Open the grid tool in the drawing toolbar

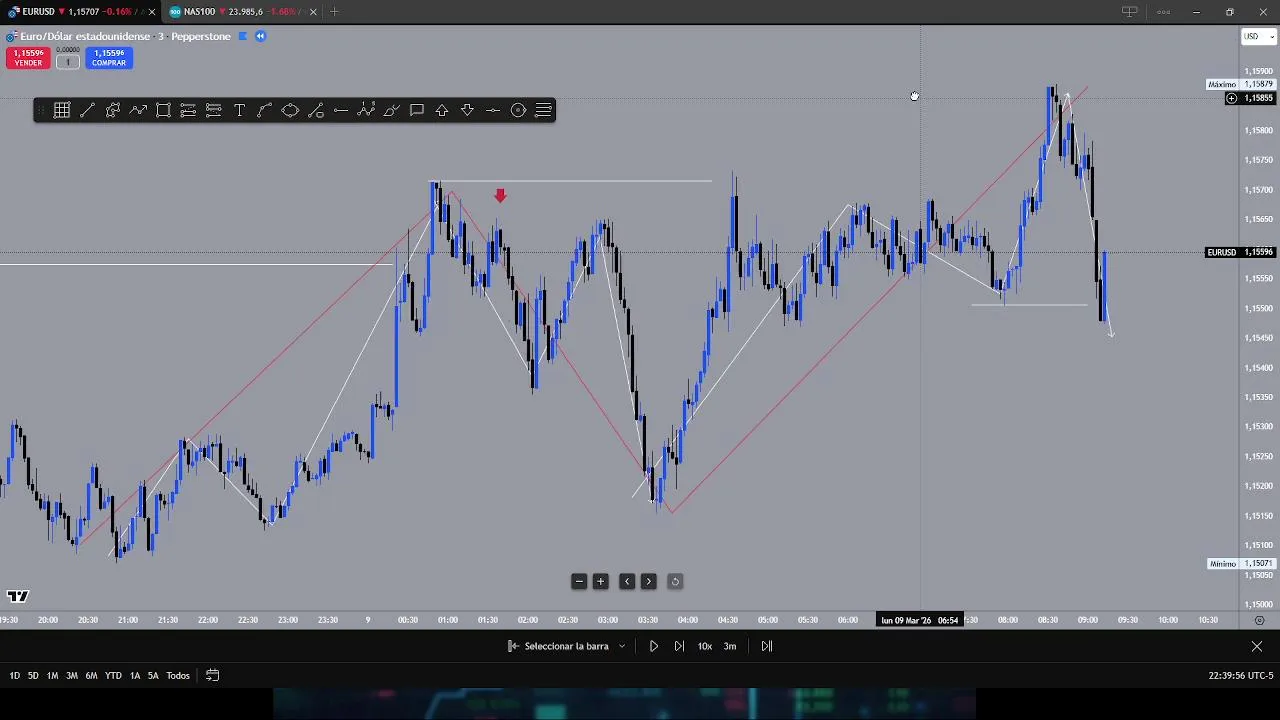click(x=62, y=110)
